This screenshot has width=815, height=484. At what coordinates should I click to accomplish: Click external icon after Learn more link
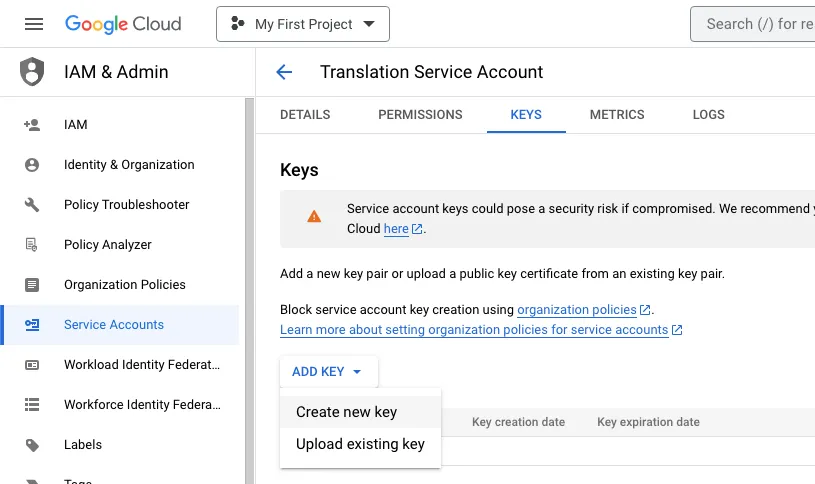pos(677,330)
